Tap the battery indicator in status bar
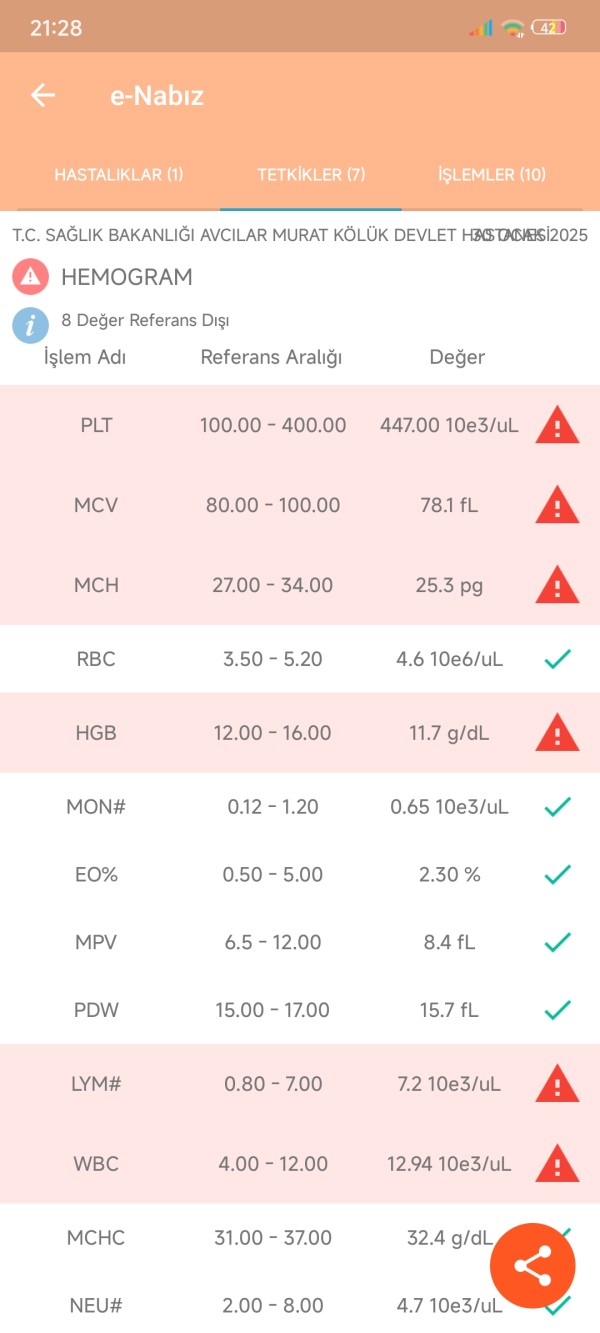The height and width of the screenshot is (1333, 600). (548, 28)
